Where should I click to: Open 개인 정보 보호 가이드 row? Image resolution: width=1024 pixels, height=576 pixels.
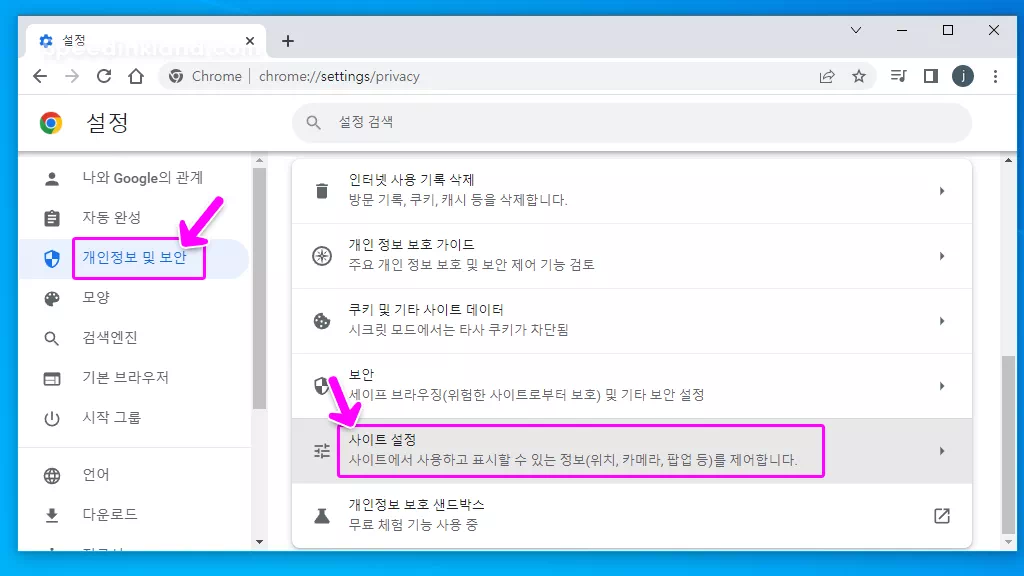coord(632,256)
